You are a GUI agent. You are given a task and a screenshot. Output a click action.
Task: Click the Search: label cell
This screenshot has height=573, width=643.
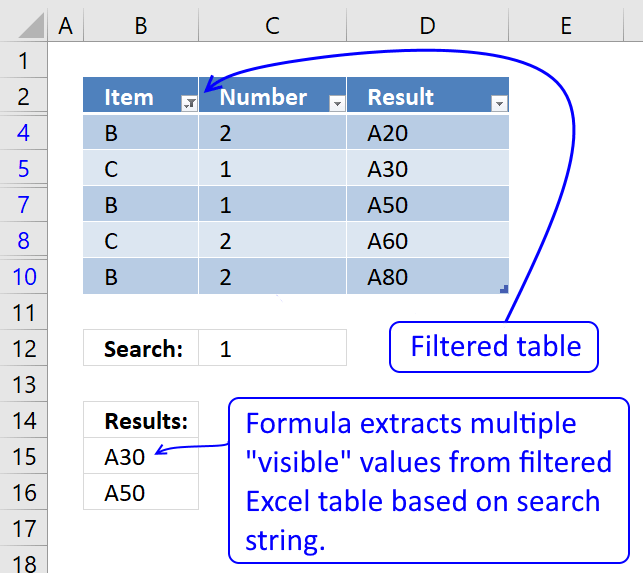click(x=140, y=348)
